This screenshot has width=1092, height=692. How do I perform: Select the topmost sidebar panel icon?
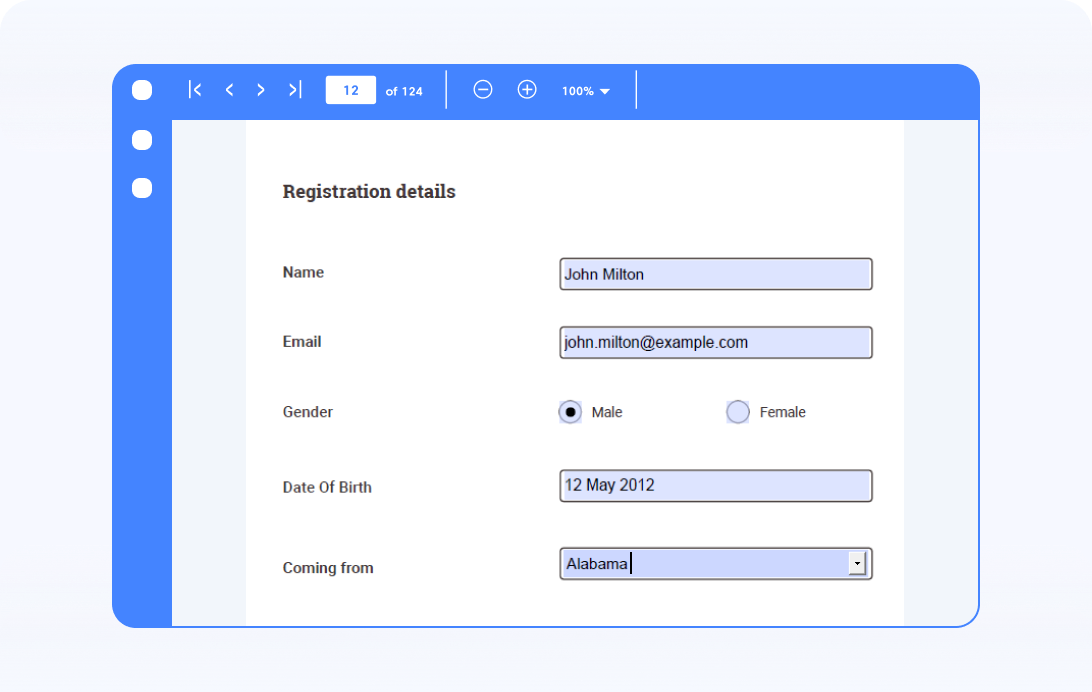pyautogui.click(x=141, y=89)
